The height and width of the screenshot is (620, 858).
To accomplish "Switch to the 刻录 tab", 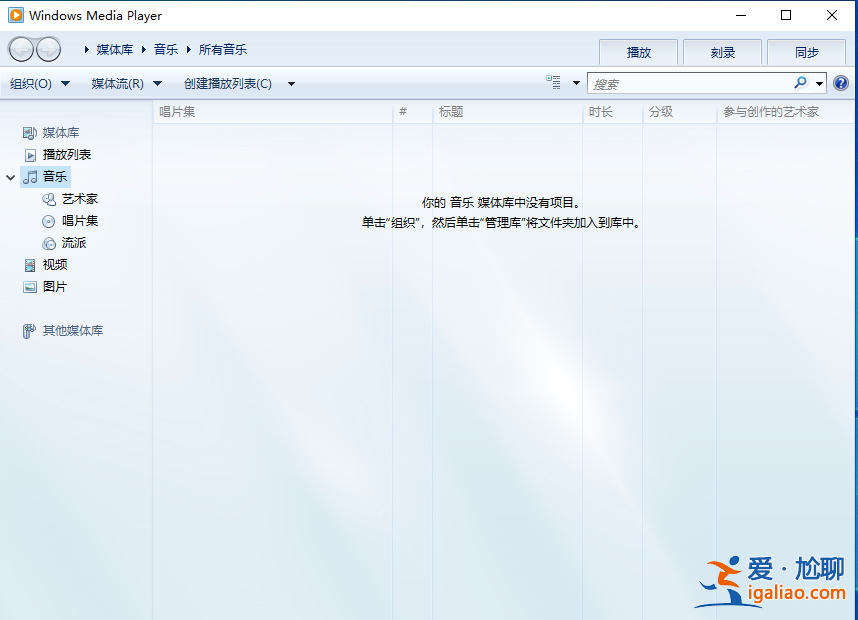I will (x=722, y=51).
